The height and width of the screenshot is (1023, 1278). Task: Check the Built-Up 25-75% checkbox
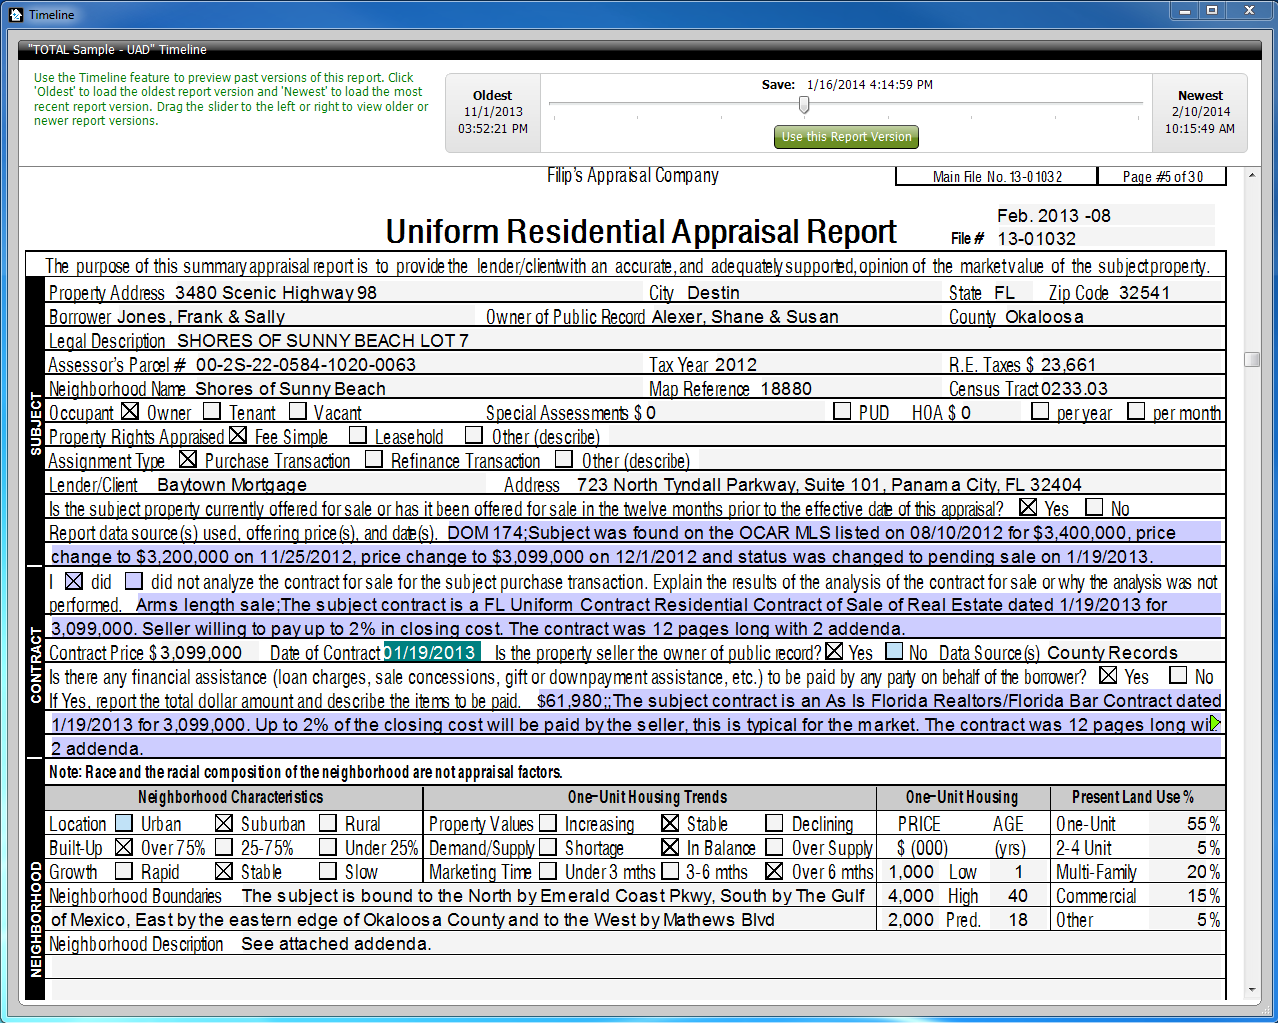click(x=224, y=847)
